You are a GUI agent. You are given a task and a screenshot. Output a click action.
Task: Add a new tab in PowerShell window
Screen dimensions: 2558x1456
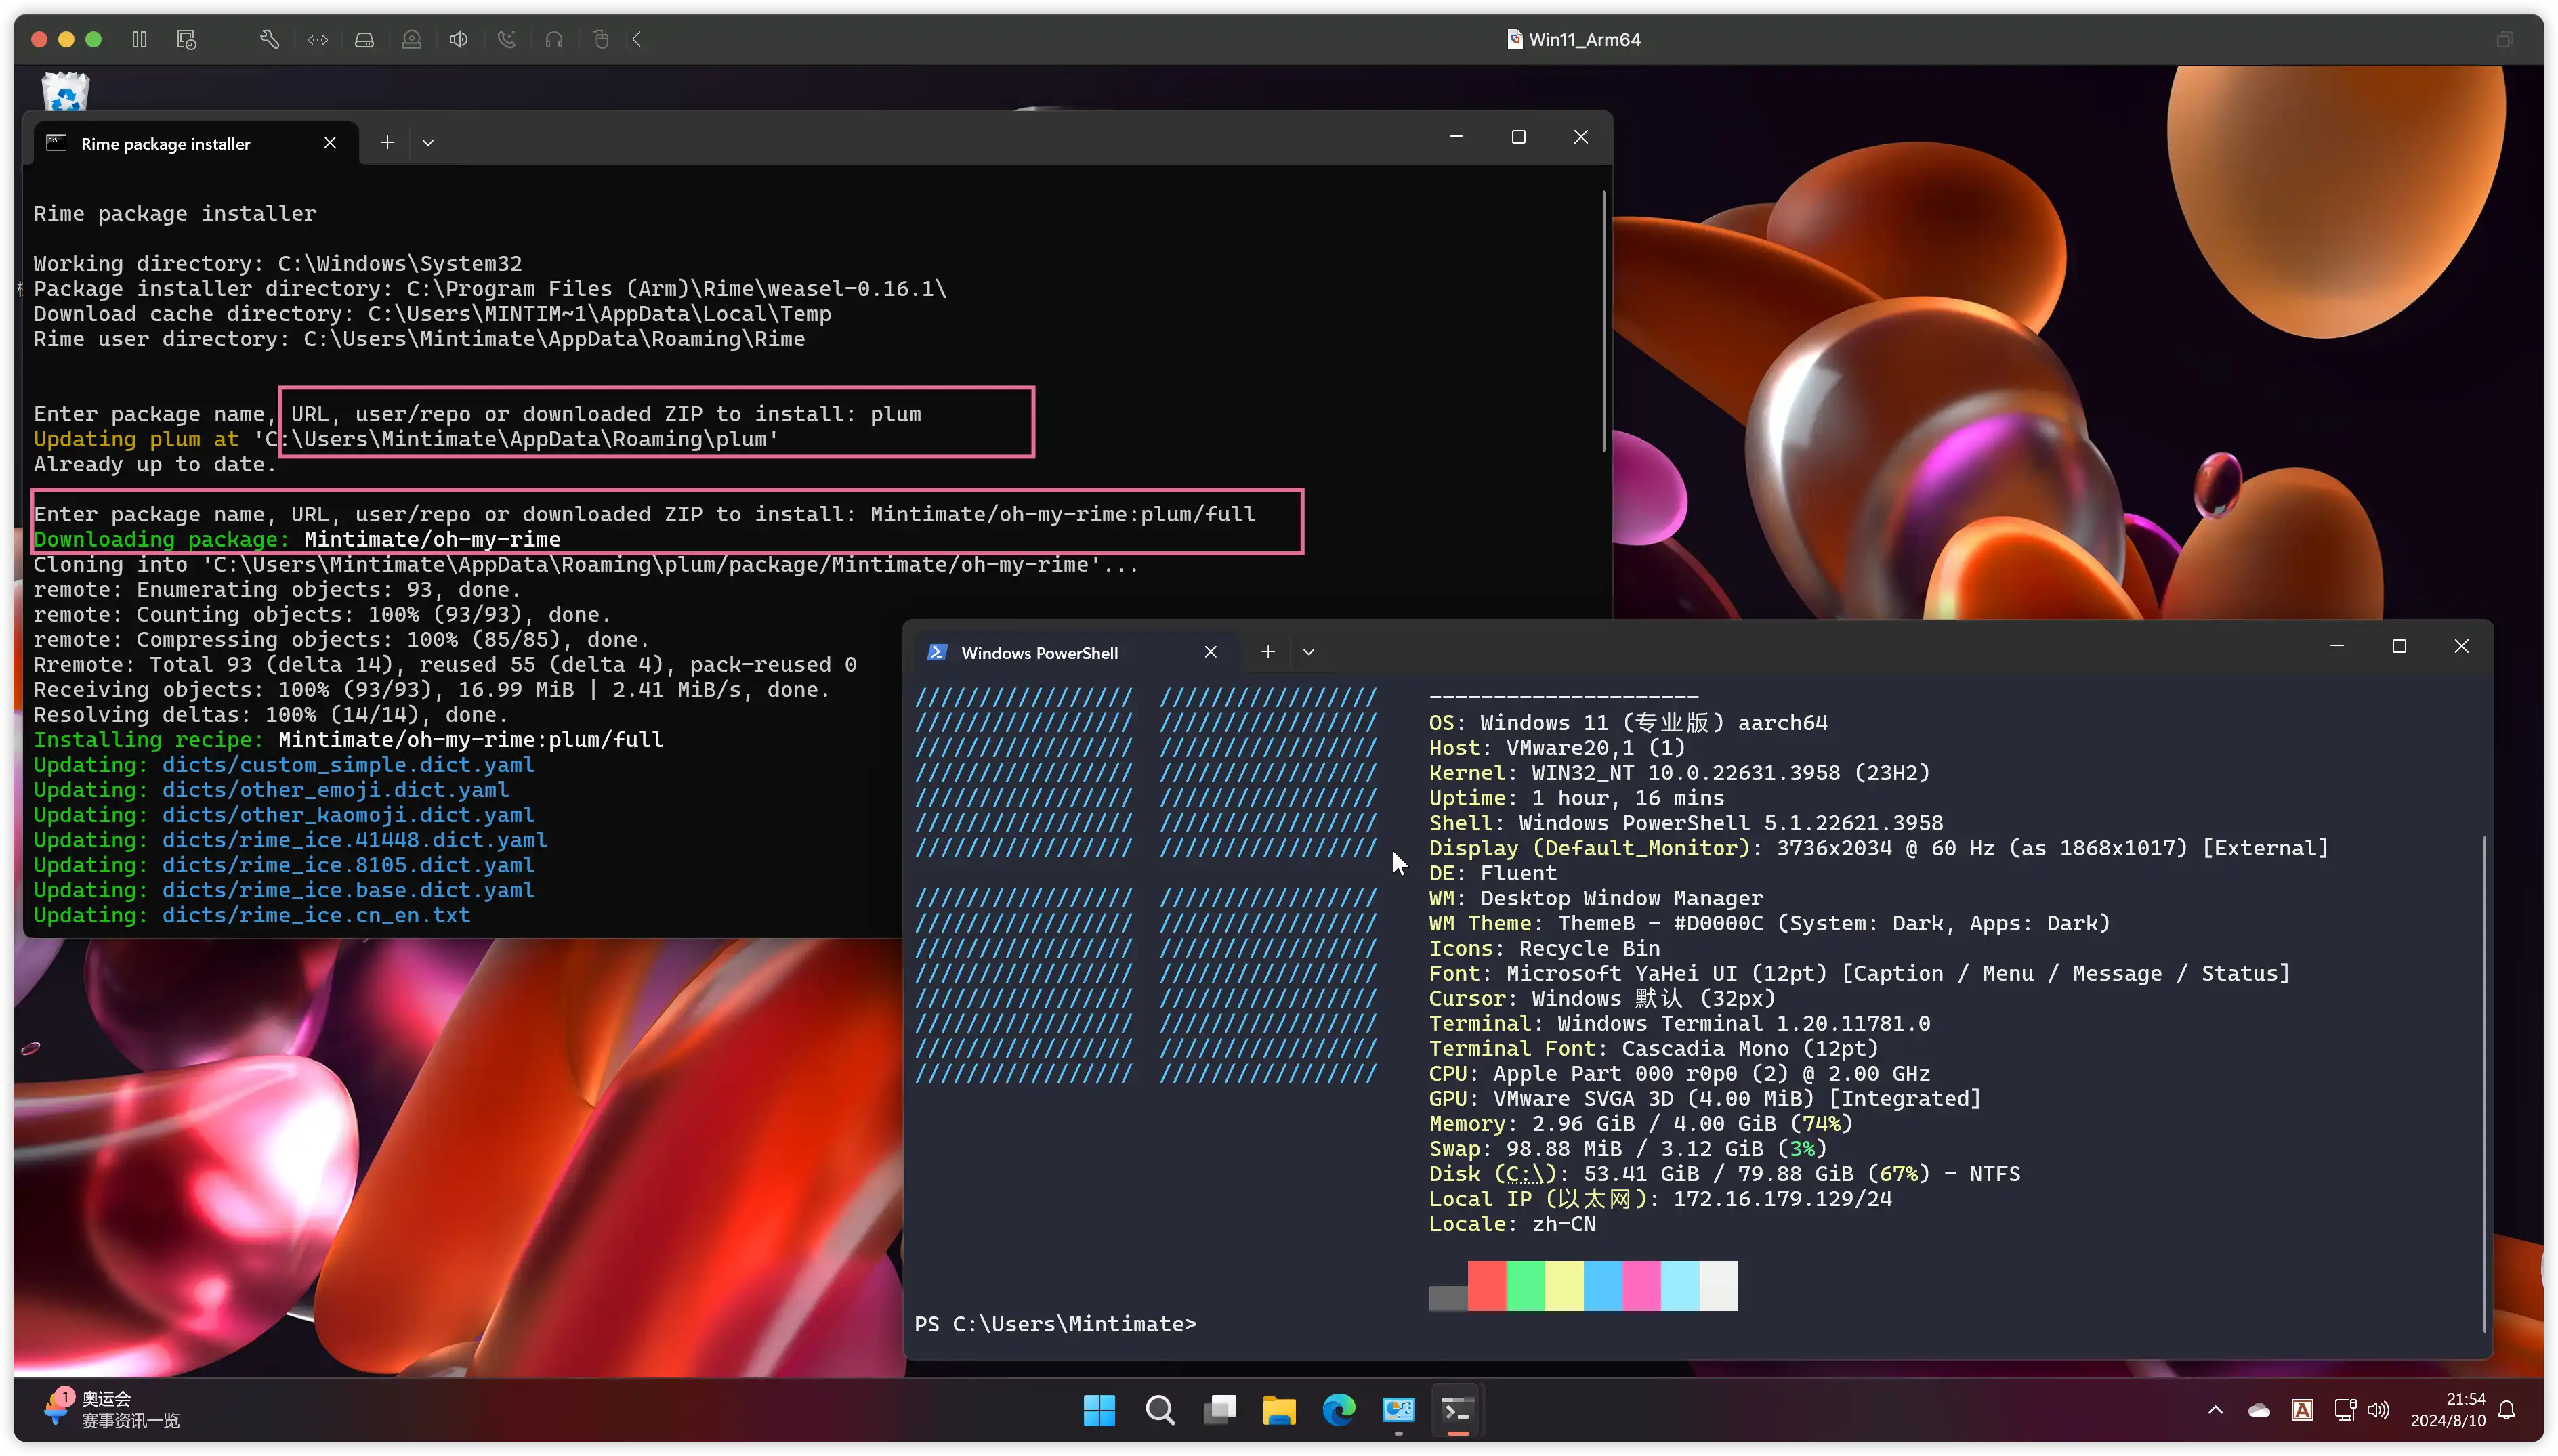tap(1267, 652)
